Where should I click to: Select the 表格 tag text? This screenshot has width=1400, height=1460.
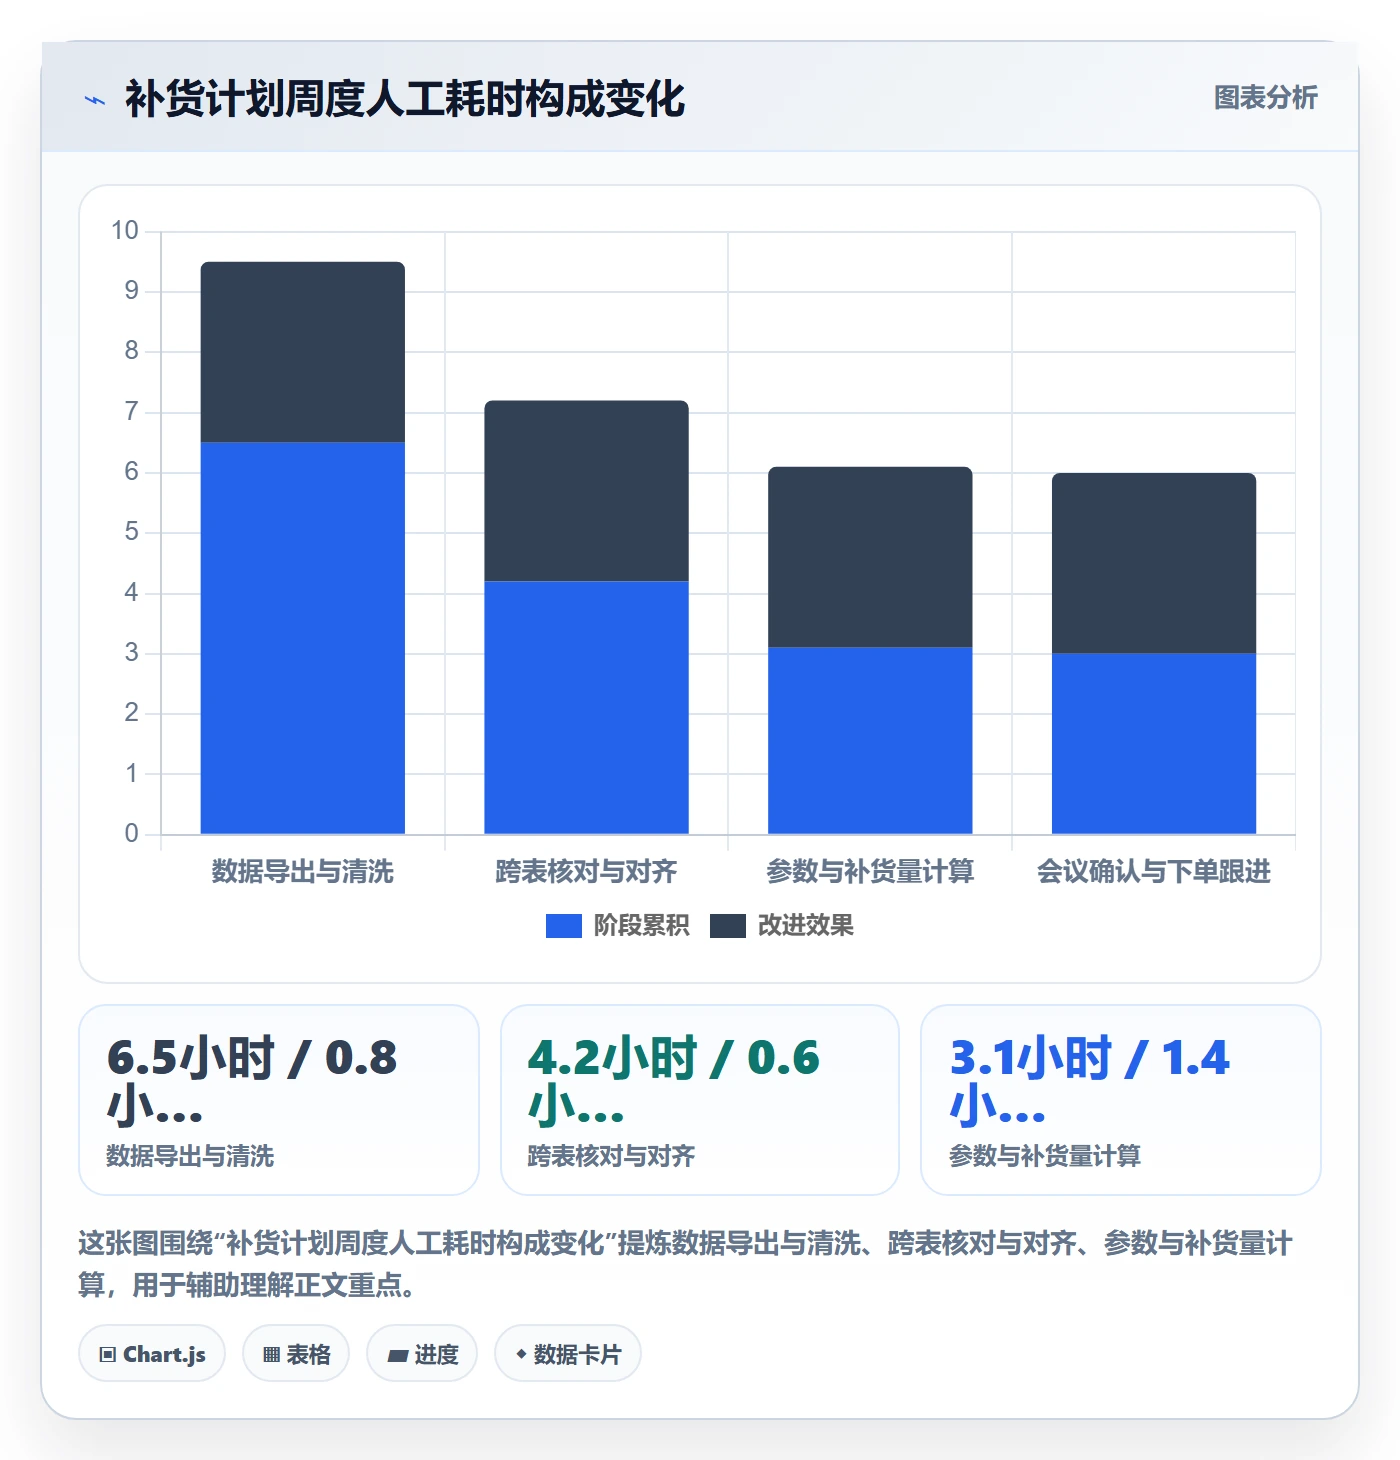coord(308,1355)
